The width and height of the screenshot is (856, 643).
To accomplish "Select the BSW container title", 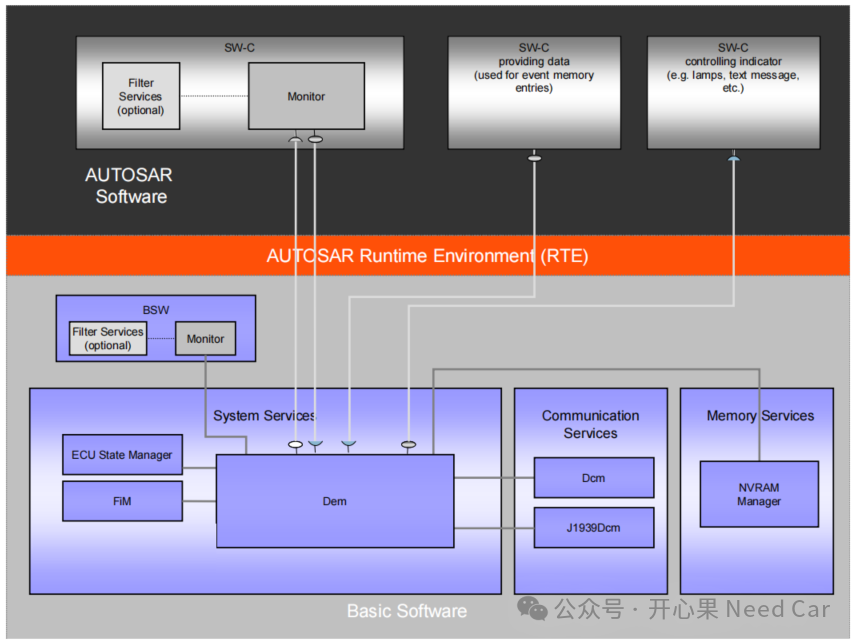I will 156,310.
